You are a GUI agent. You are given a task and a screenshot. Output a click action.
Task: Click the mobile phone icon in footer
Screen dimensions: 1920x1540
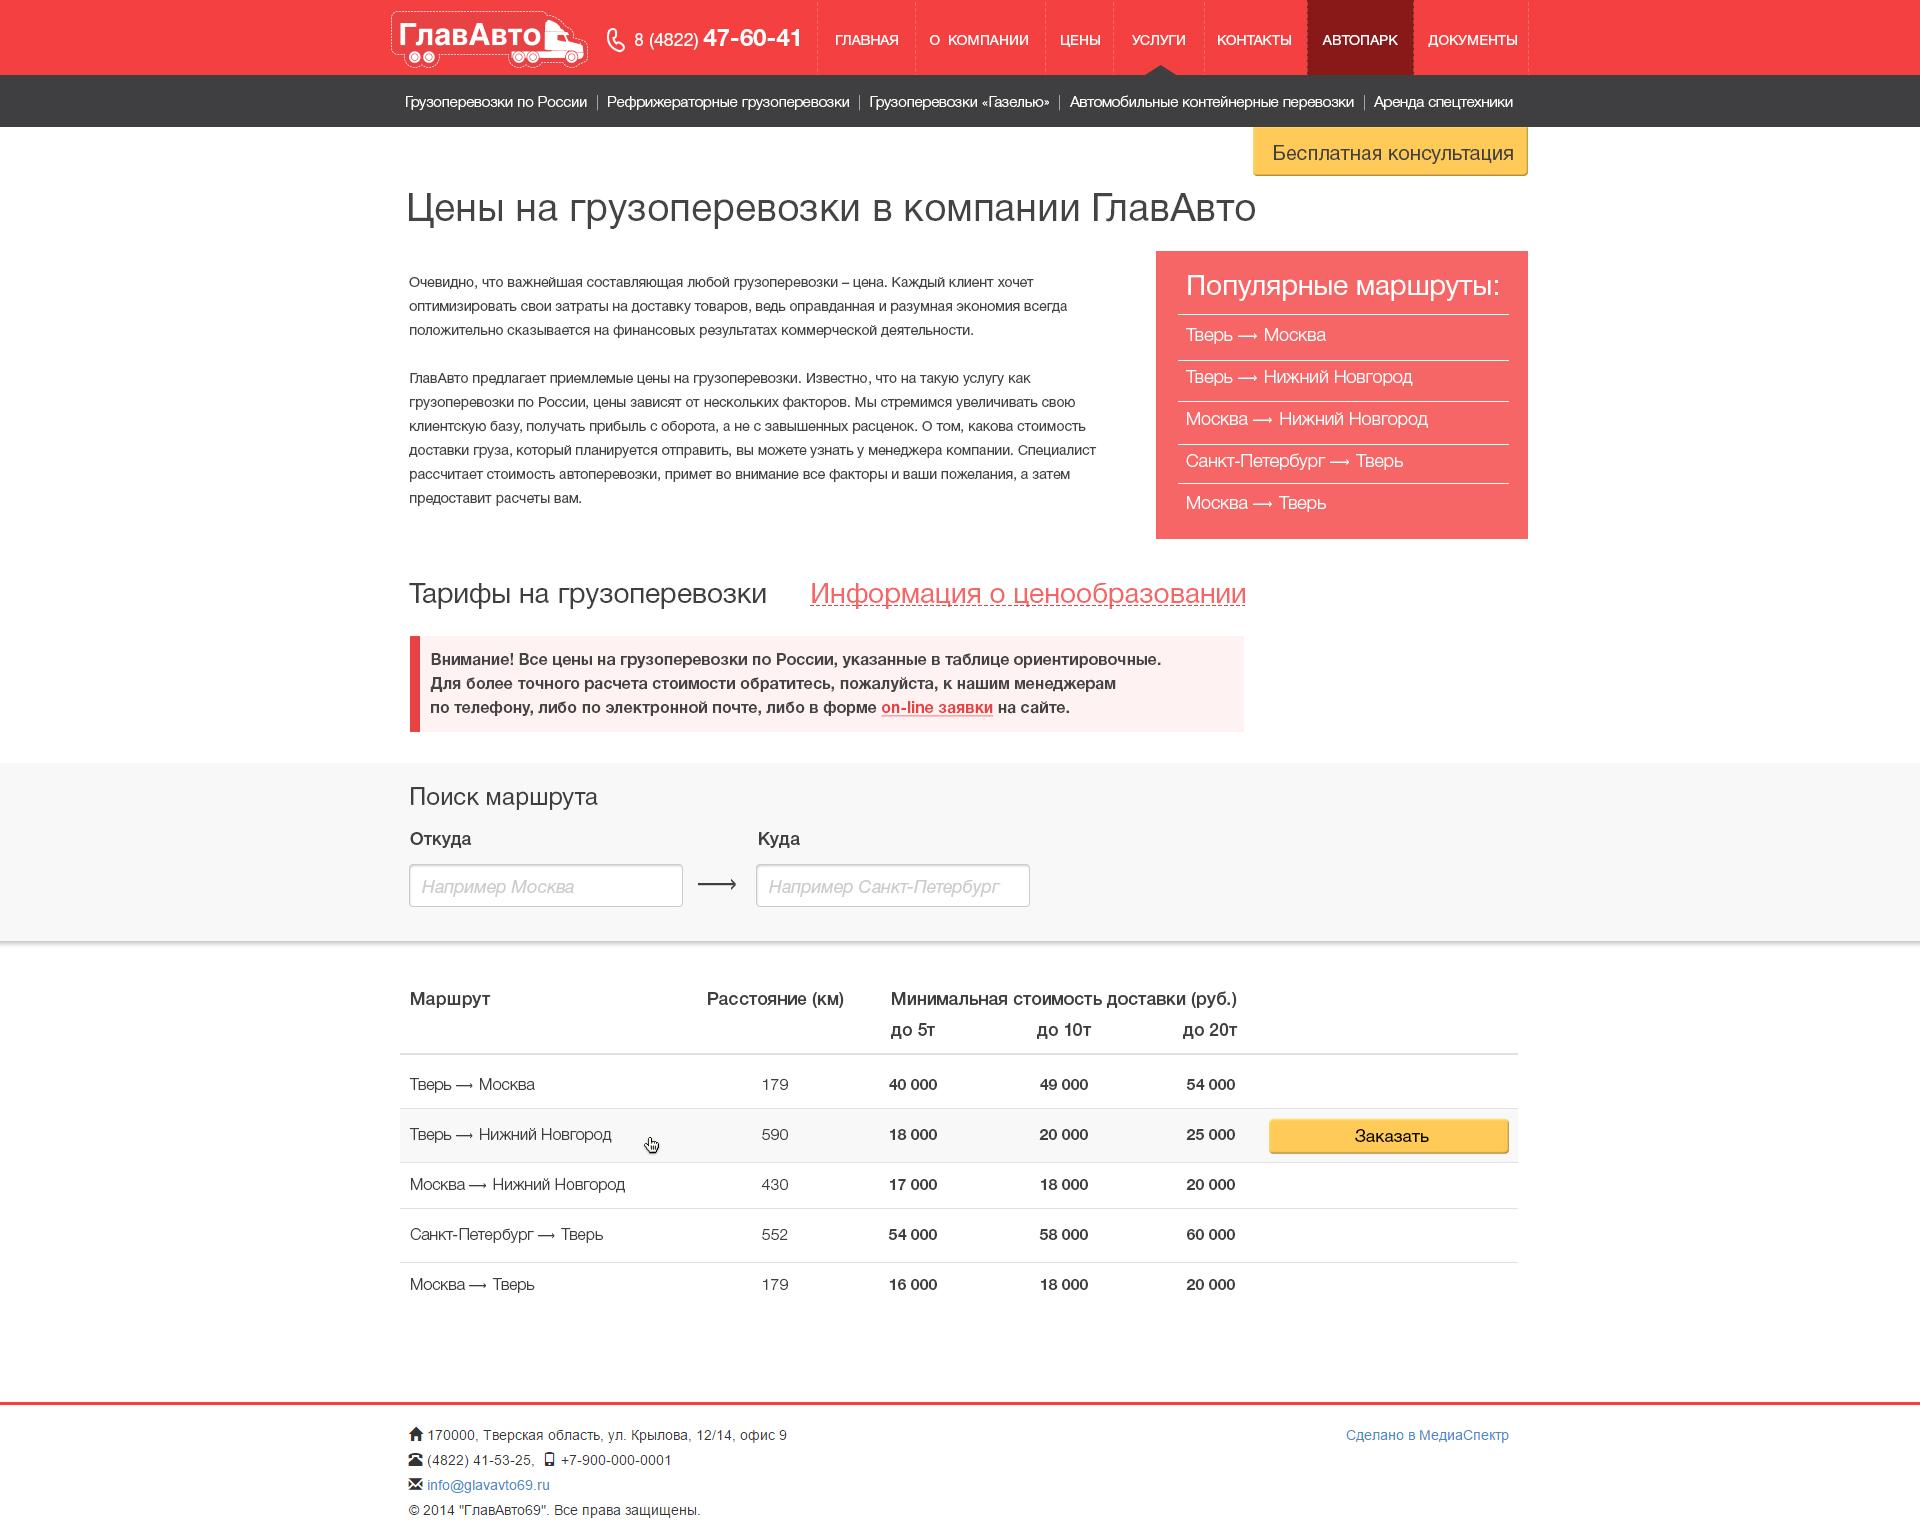point(549,1459)
